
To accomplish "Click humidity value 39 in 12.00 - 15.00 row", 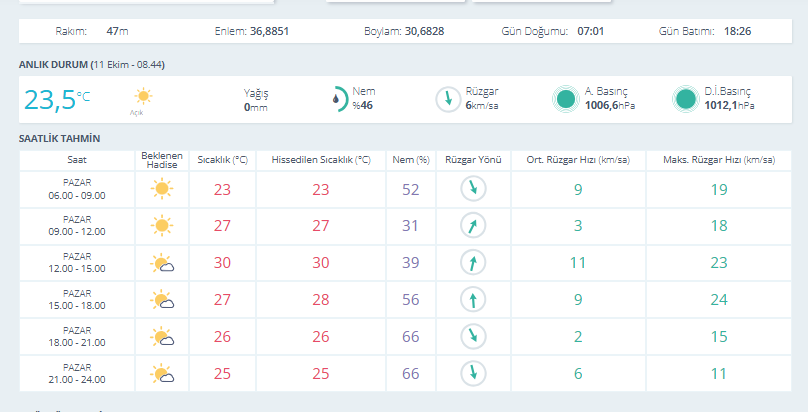I will coord(411,263).
